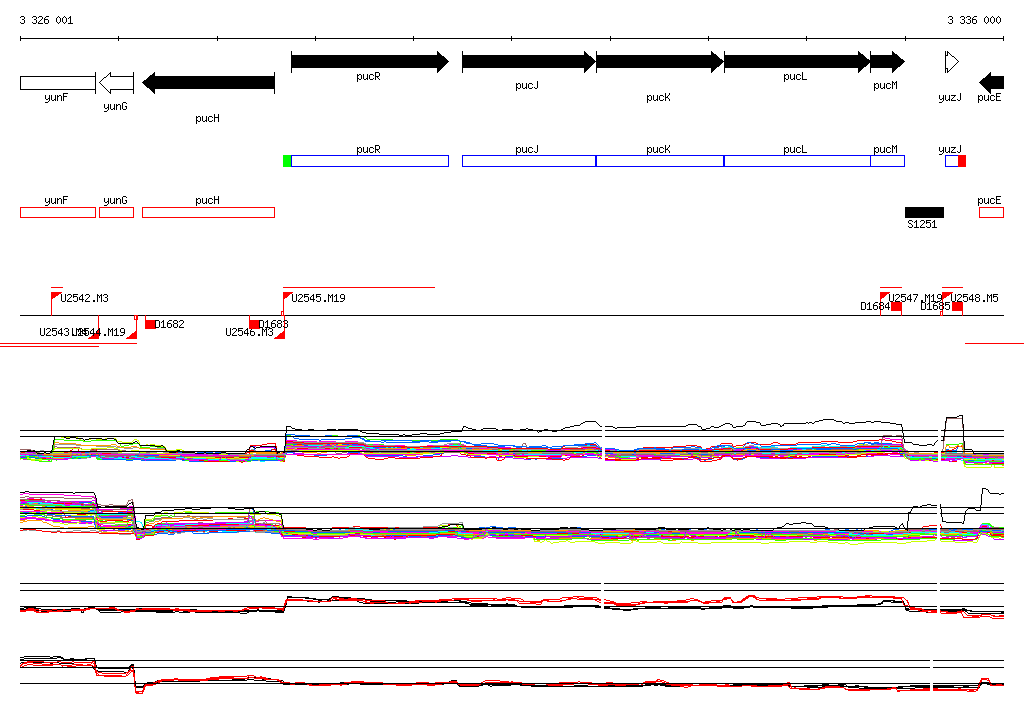The height and width of the screenshot is (714, 1024).
Task: Click the red D1682 downshift marker
Action: (x=151, y=324)
